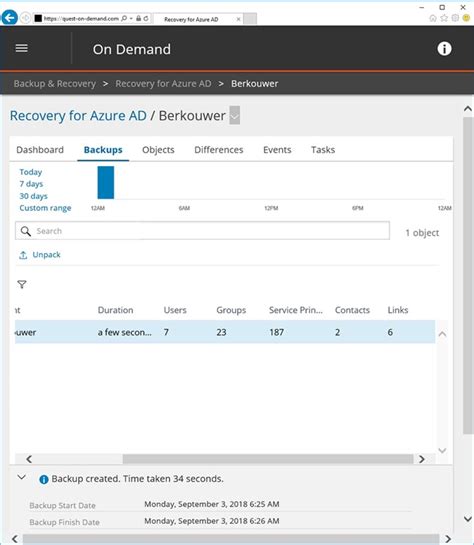Click the table scroll up chevron
Viewport: 474px width, 545px height.
pos(442,334)
